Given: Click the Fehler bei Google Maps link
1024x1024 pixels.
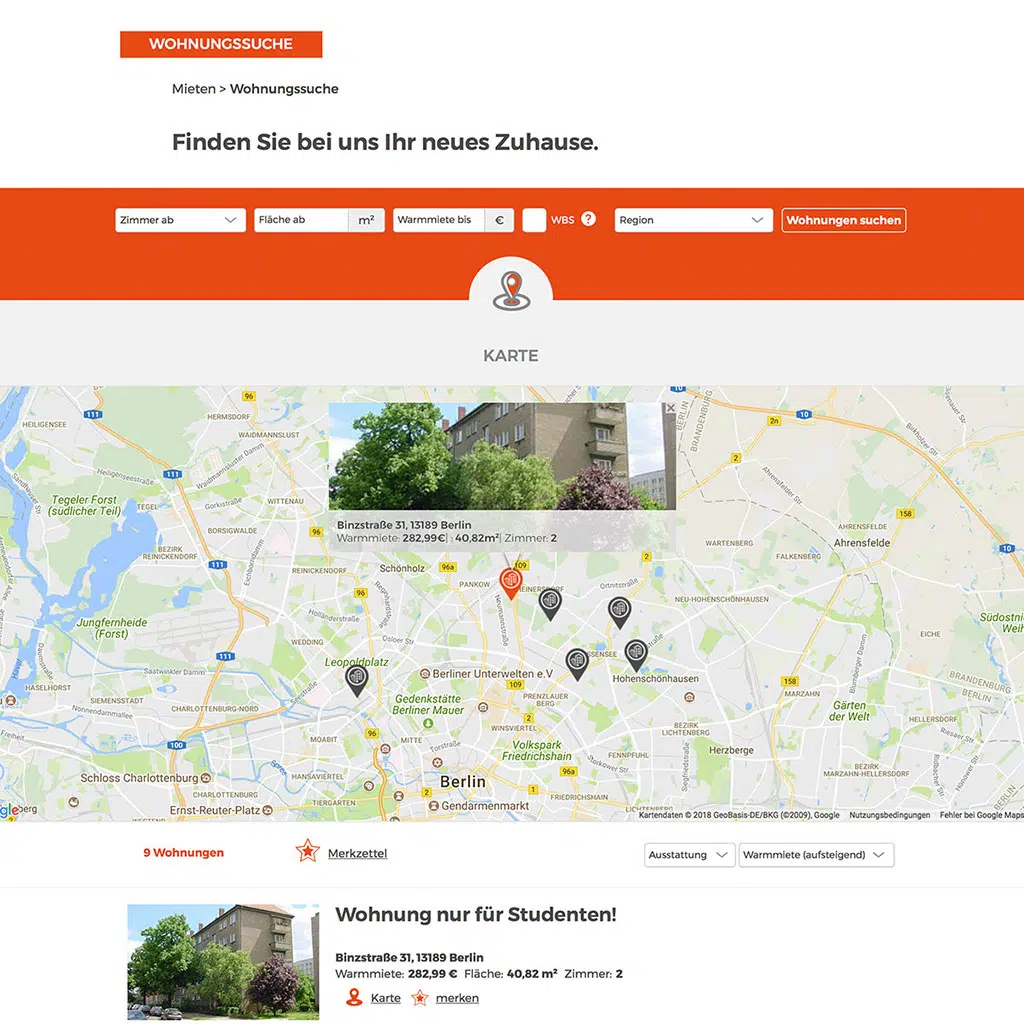Looking at the screenshot, I should pos(982,815).
